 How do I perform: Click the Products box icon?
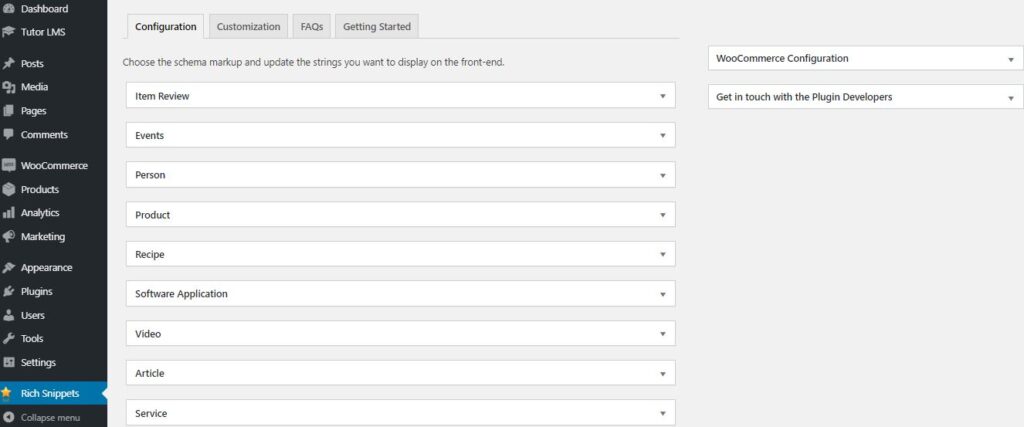[8, 189]
